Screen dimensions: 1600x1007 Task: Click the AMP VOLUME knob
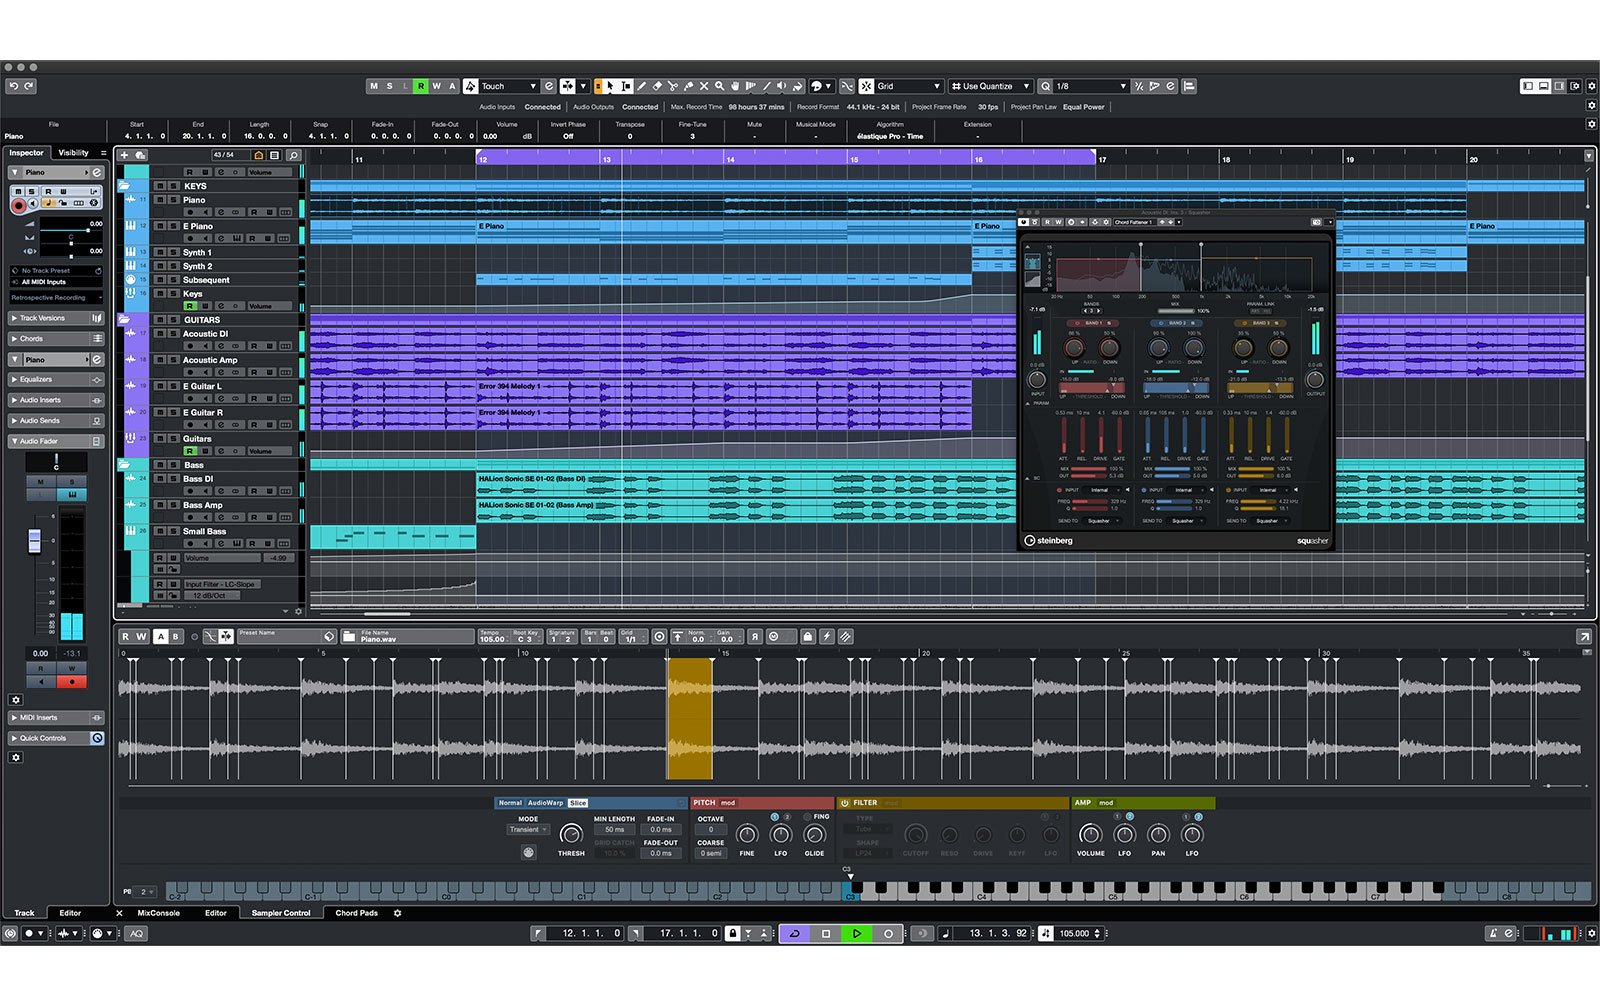pyautogui.click(x=1090, y=834)
